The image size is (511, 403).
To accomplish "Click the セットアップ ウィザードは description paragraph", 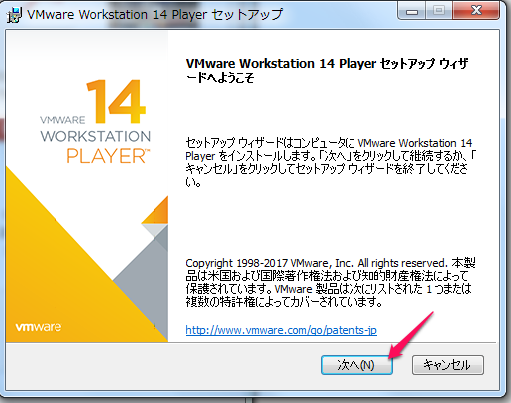I will tap(330, 162).
